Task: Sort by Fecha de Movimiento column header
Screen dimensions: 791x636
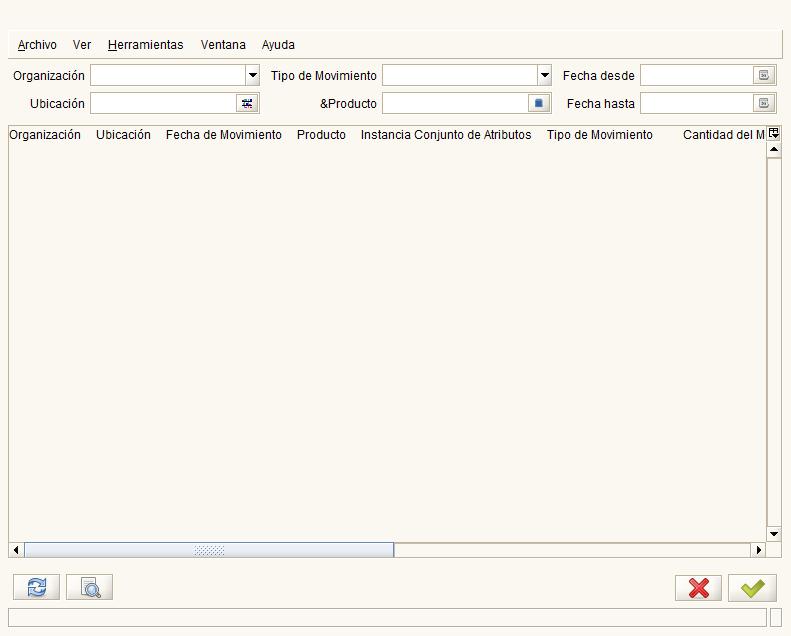Action: 223,135
